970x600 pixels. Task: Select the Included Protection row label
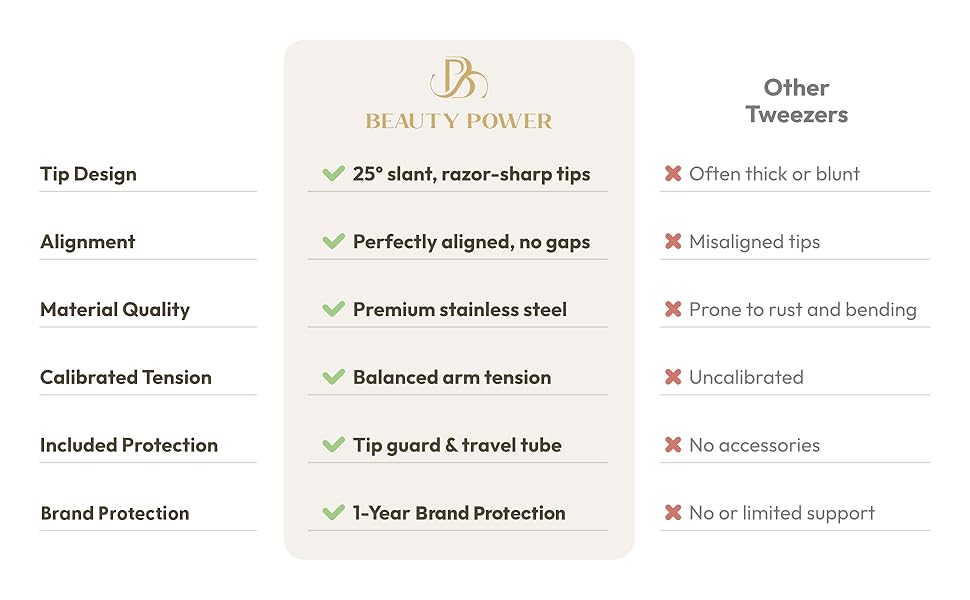pos(129,446)
